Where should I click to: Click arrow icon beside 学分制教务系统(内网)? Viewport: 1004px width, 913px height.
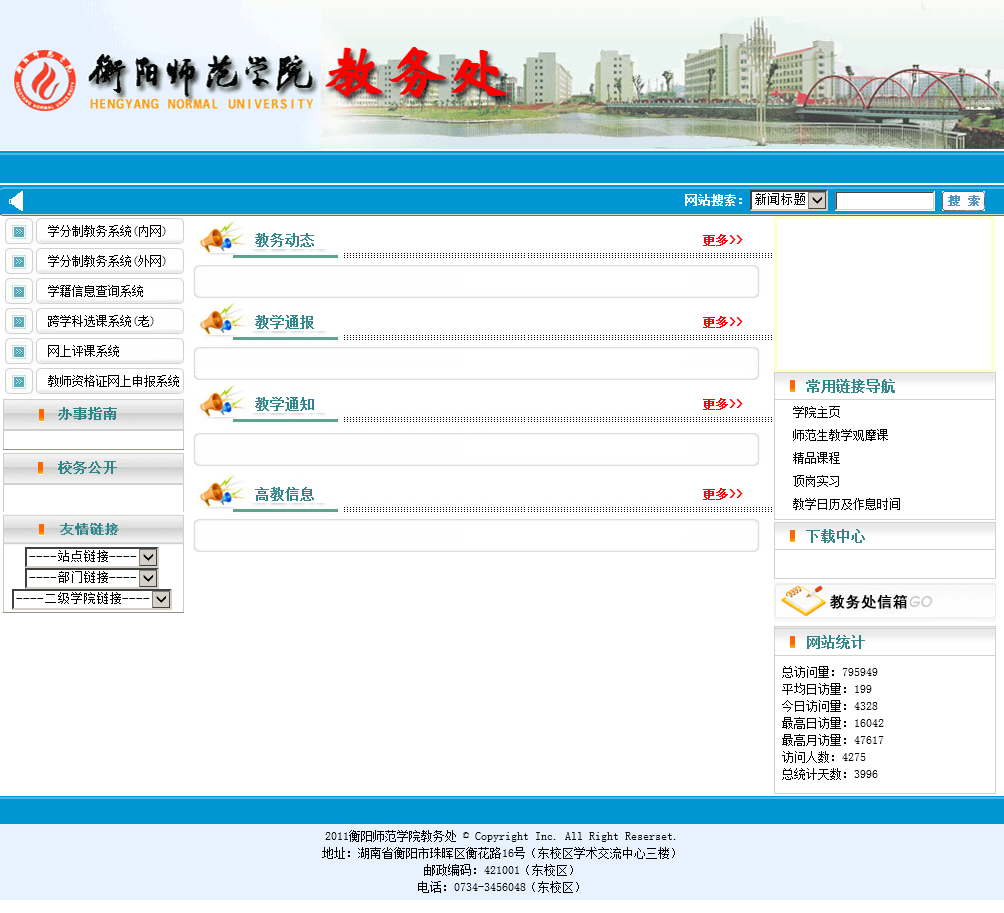pos(19,232)
